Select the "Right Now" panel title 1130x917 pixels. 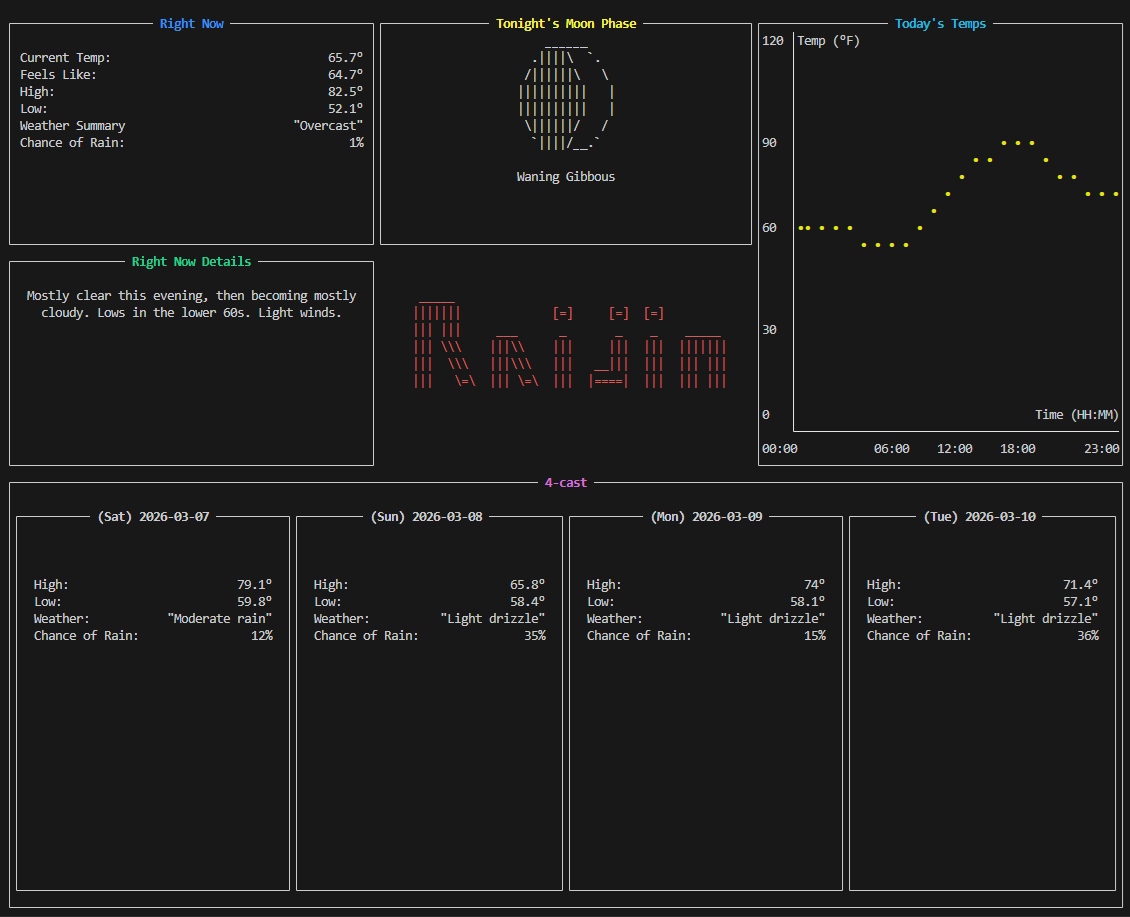tap(192, 24)
